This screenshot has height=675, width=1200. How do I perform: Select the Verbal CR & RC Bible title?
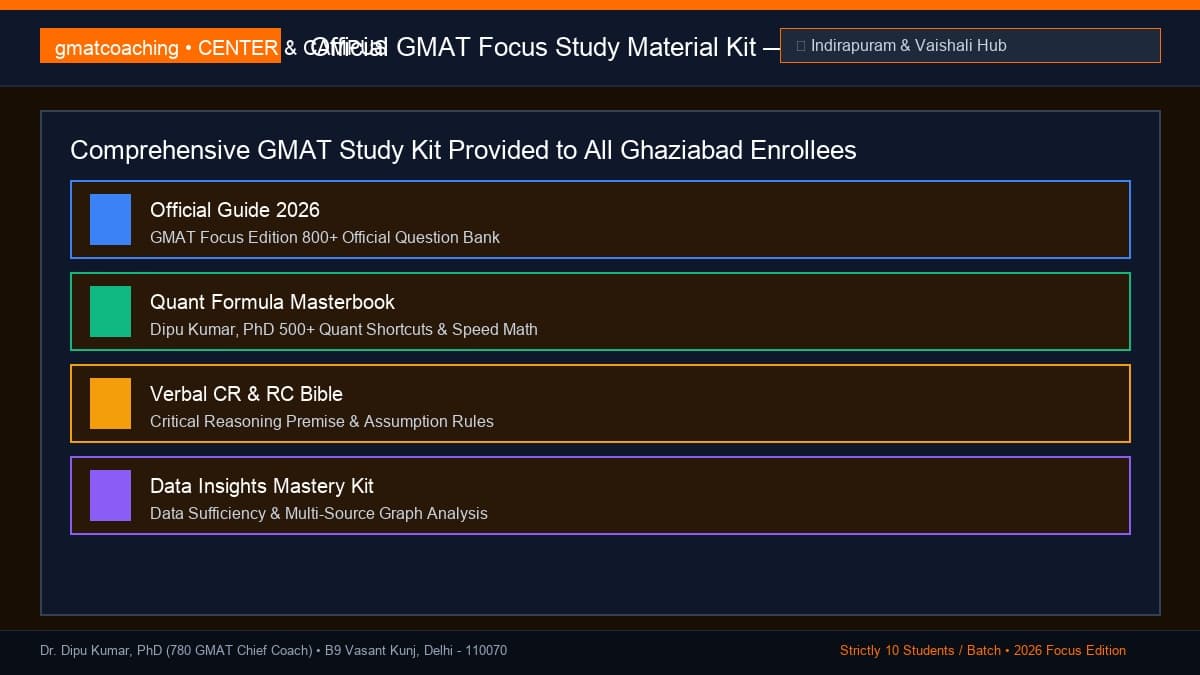tap(246, 394)
